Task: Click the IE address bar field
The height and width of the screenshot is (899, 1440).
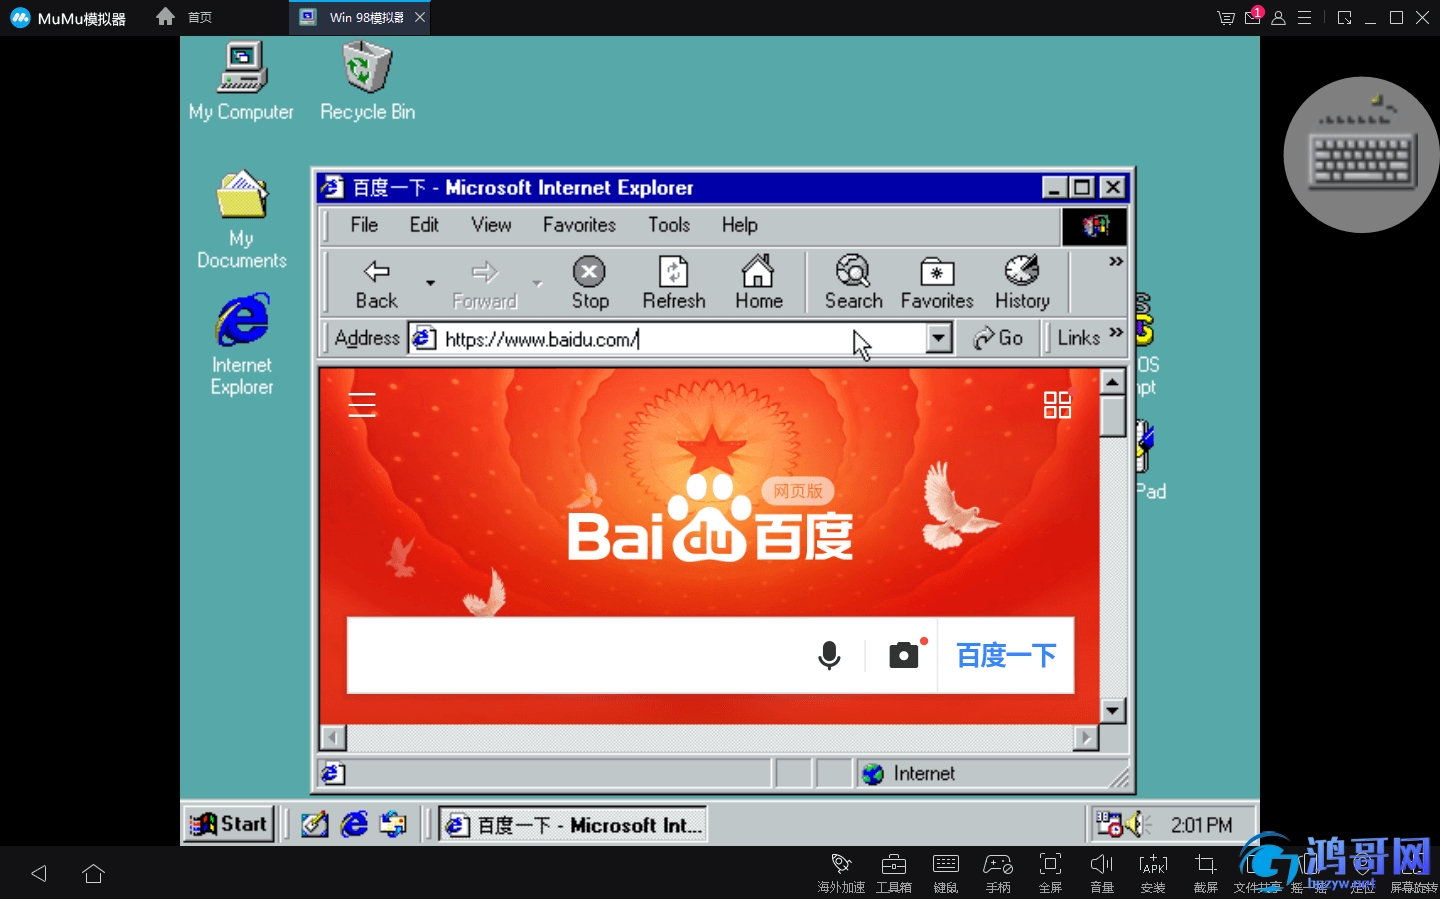Action: [x=668, y=339]
